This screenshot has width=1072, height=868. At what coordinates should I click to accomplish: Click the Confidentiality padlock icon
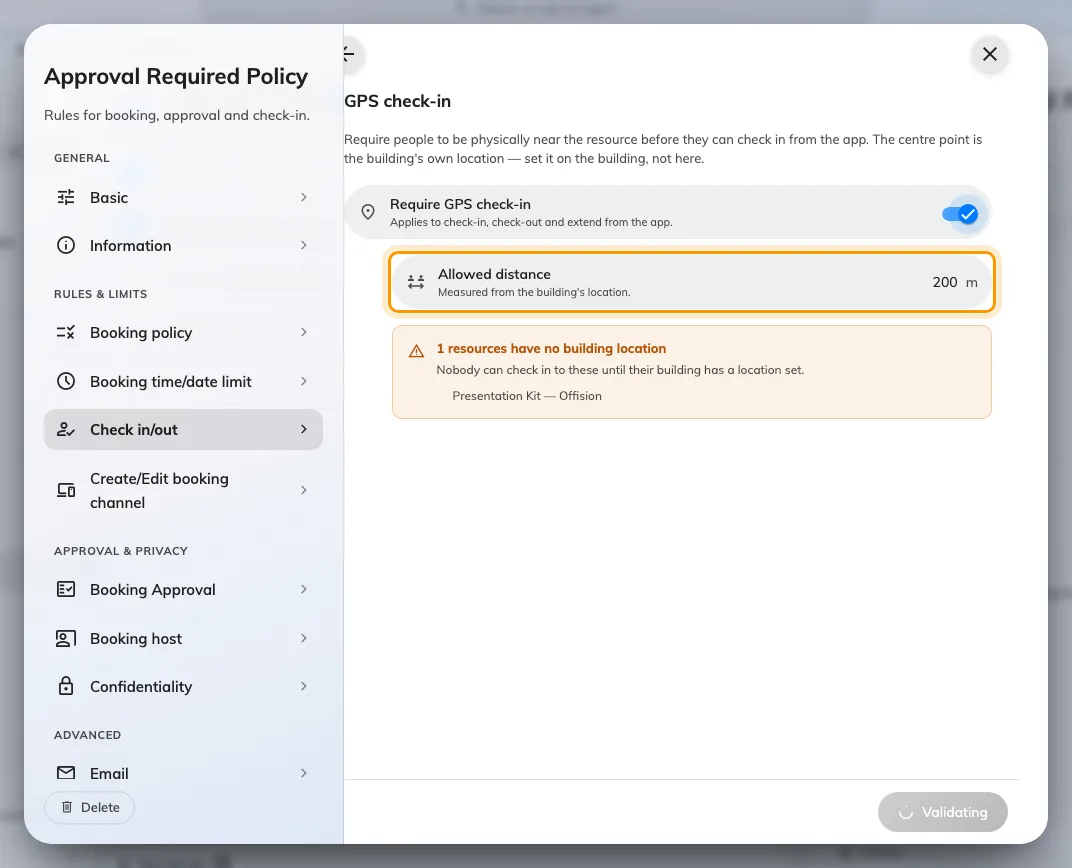point(66,686)
